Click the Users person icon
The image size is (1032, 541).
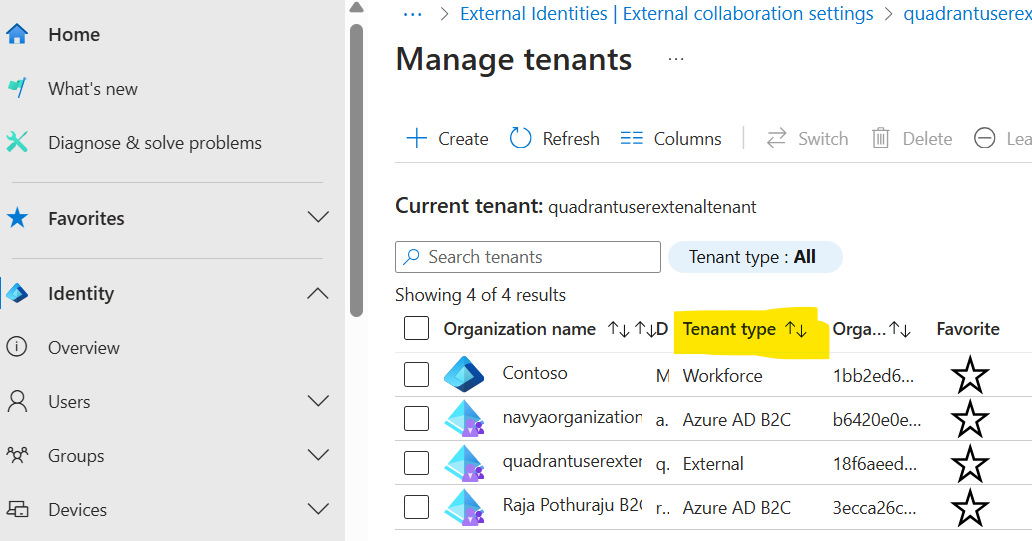17,401
